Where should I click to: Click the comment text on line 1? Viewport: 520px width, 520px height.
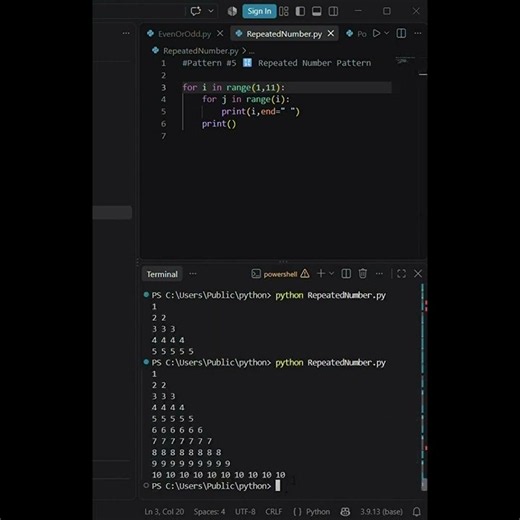click(x=277, y=63)
